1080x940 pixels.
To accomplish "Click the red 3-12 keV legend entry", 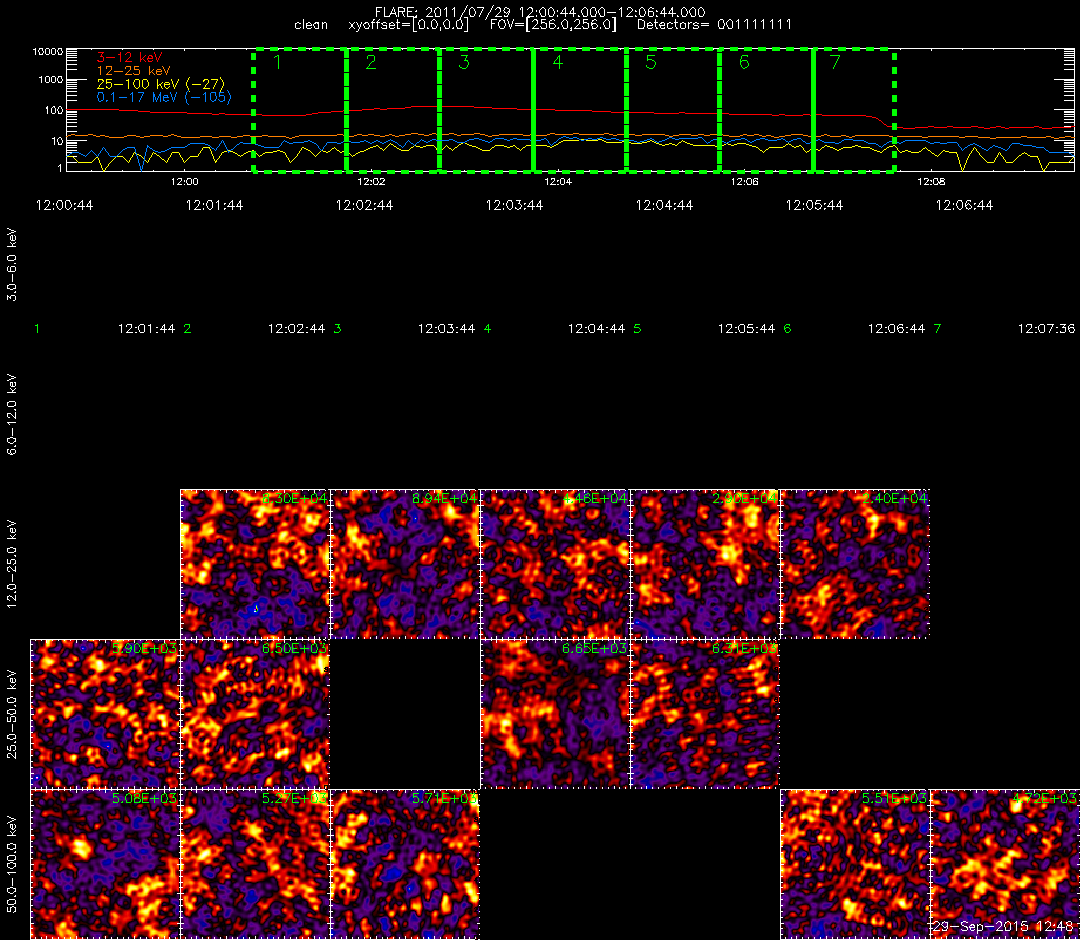I will click(129, 58).
